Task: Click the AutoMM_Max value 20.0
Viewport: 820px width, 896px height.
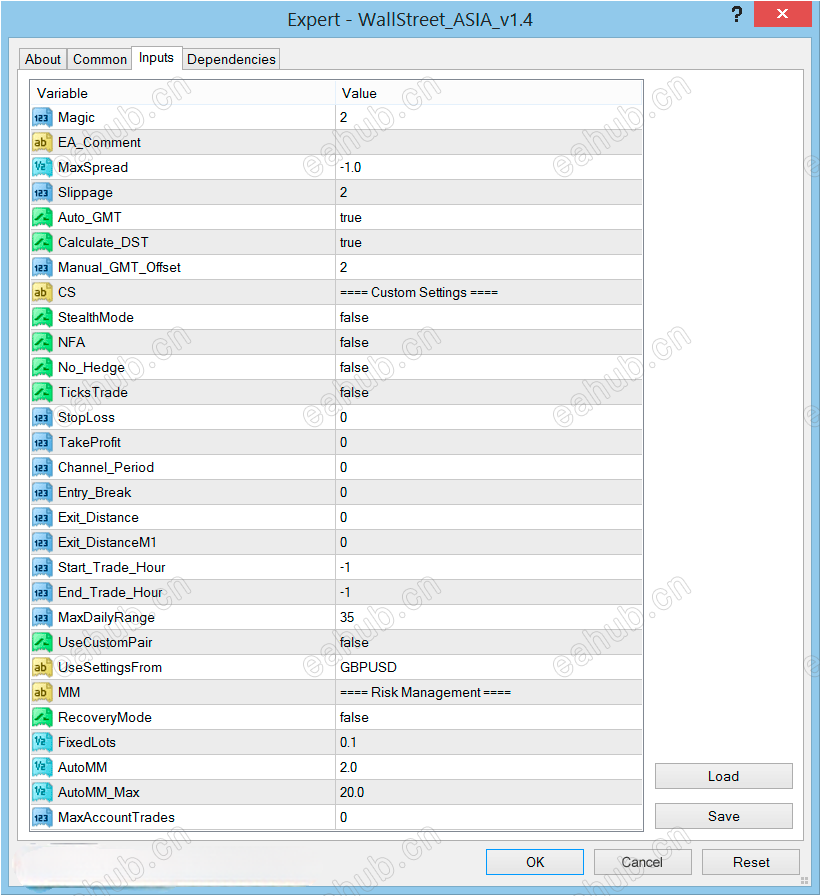Action: pos(351,793)
